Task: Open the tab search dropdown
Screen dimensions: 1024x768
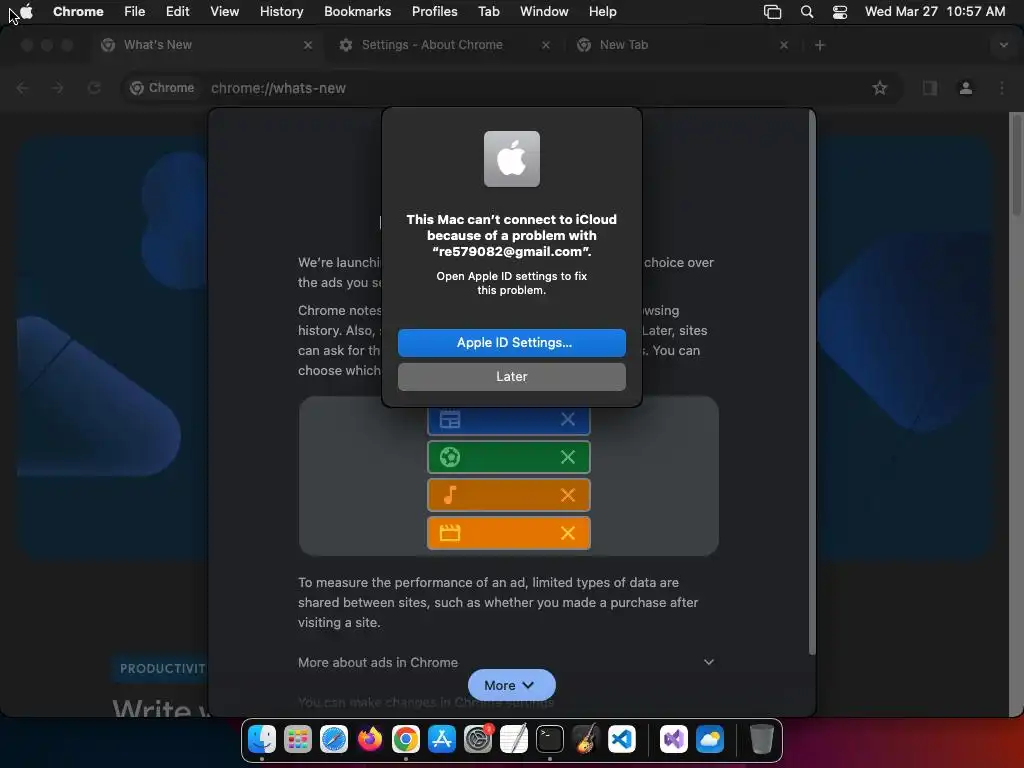Action: [x=1003, y=45]
